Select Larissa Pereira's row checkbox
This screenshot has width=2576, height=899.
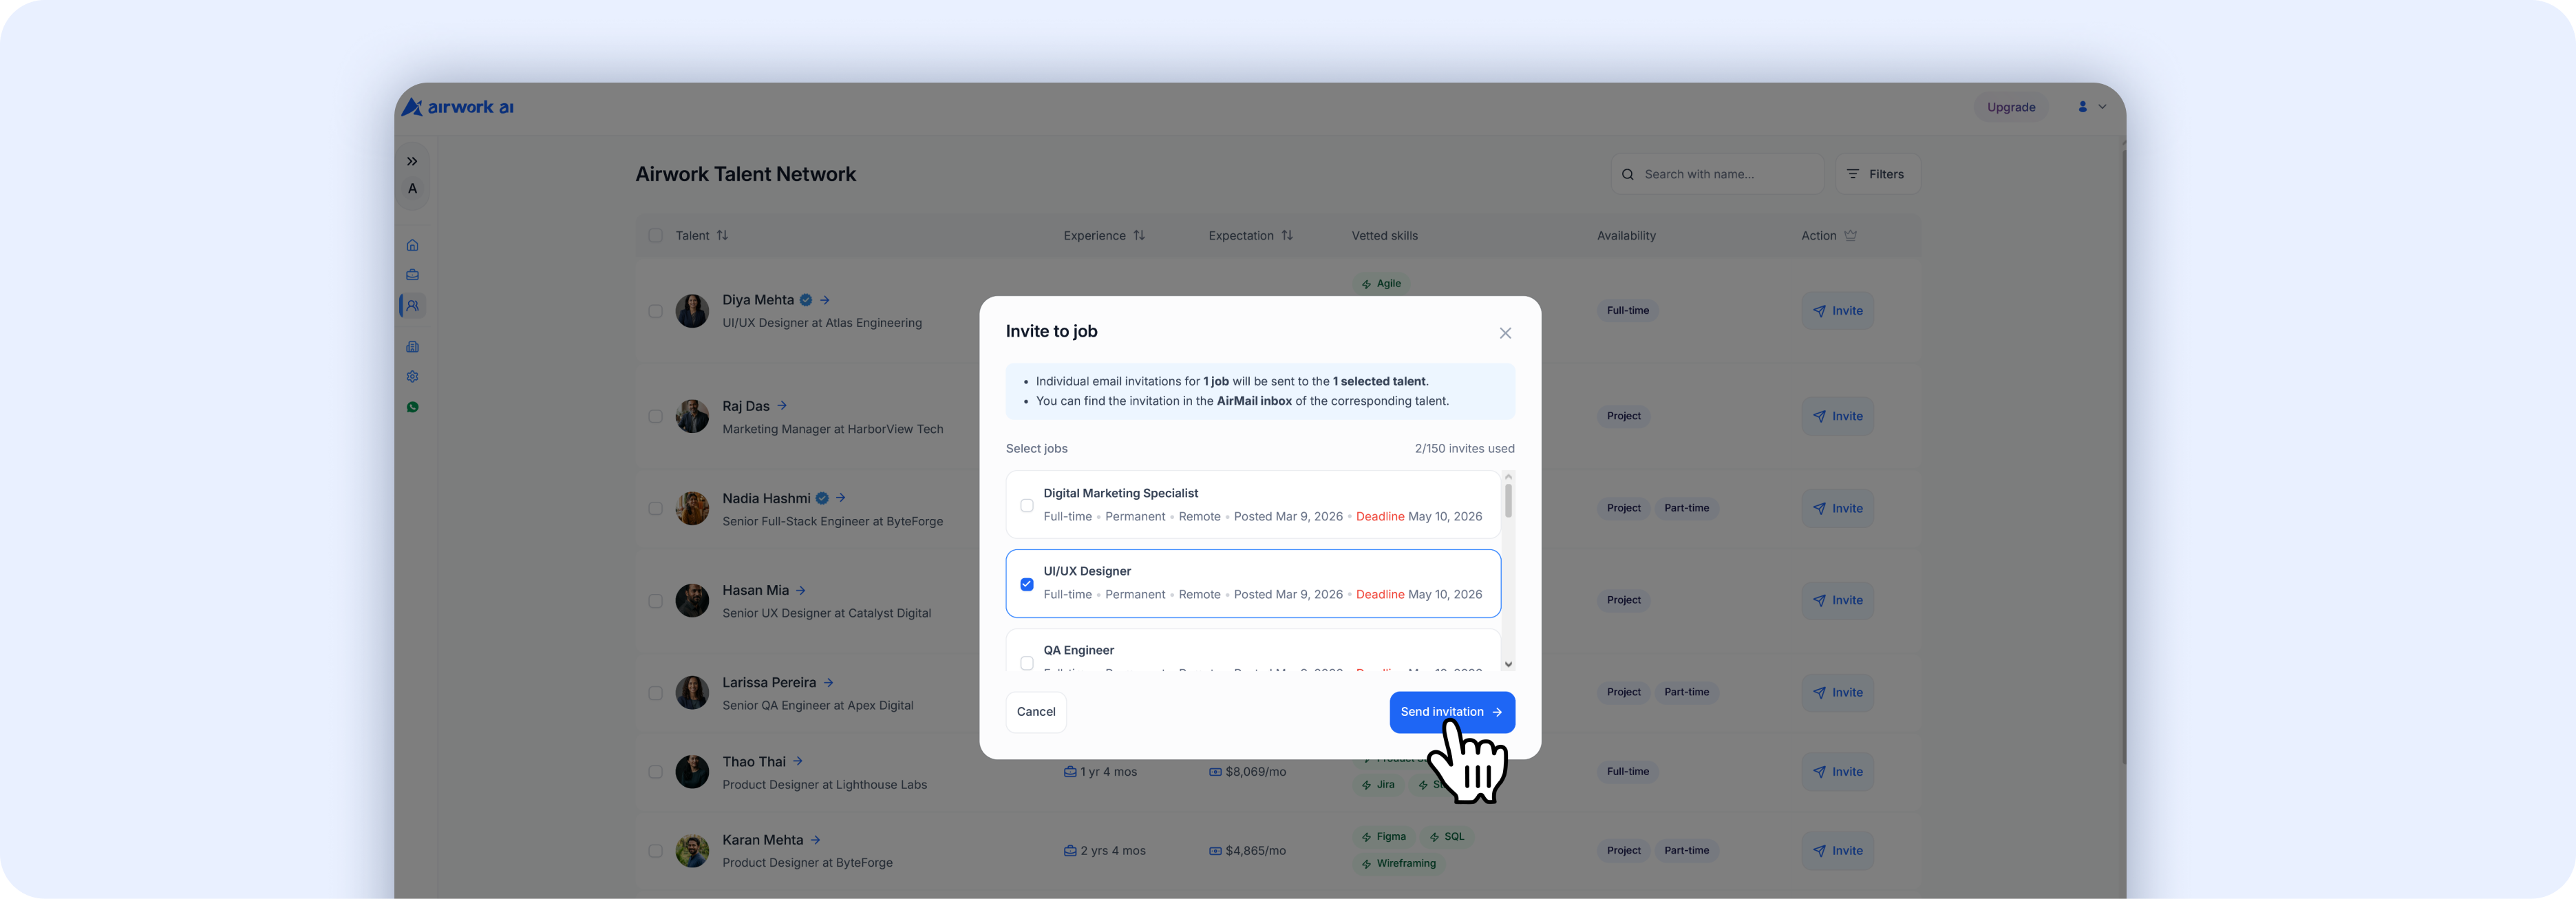click(x=655, y=693)
